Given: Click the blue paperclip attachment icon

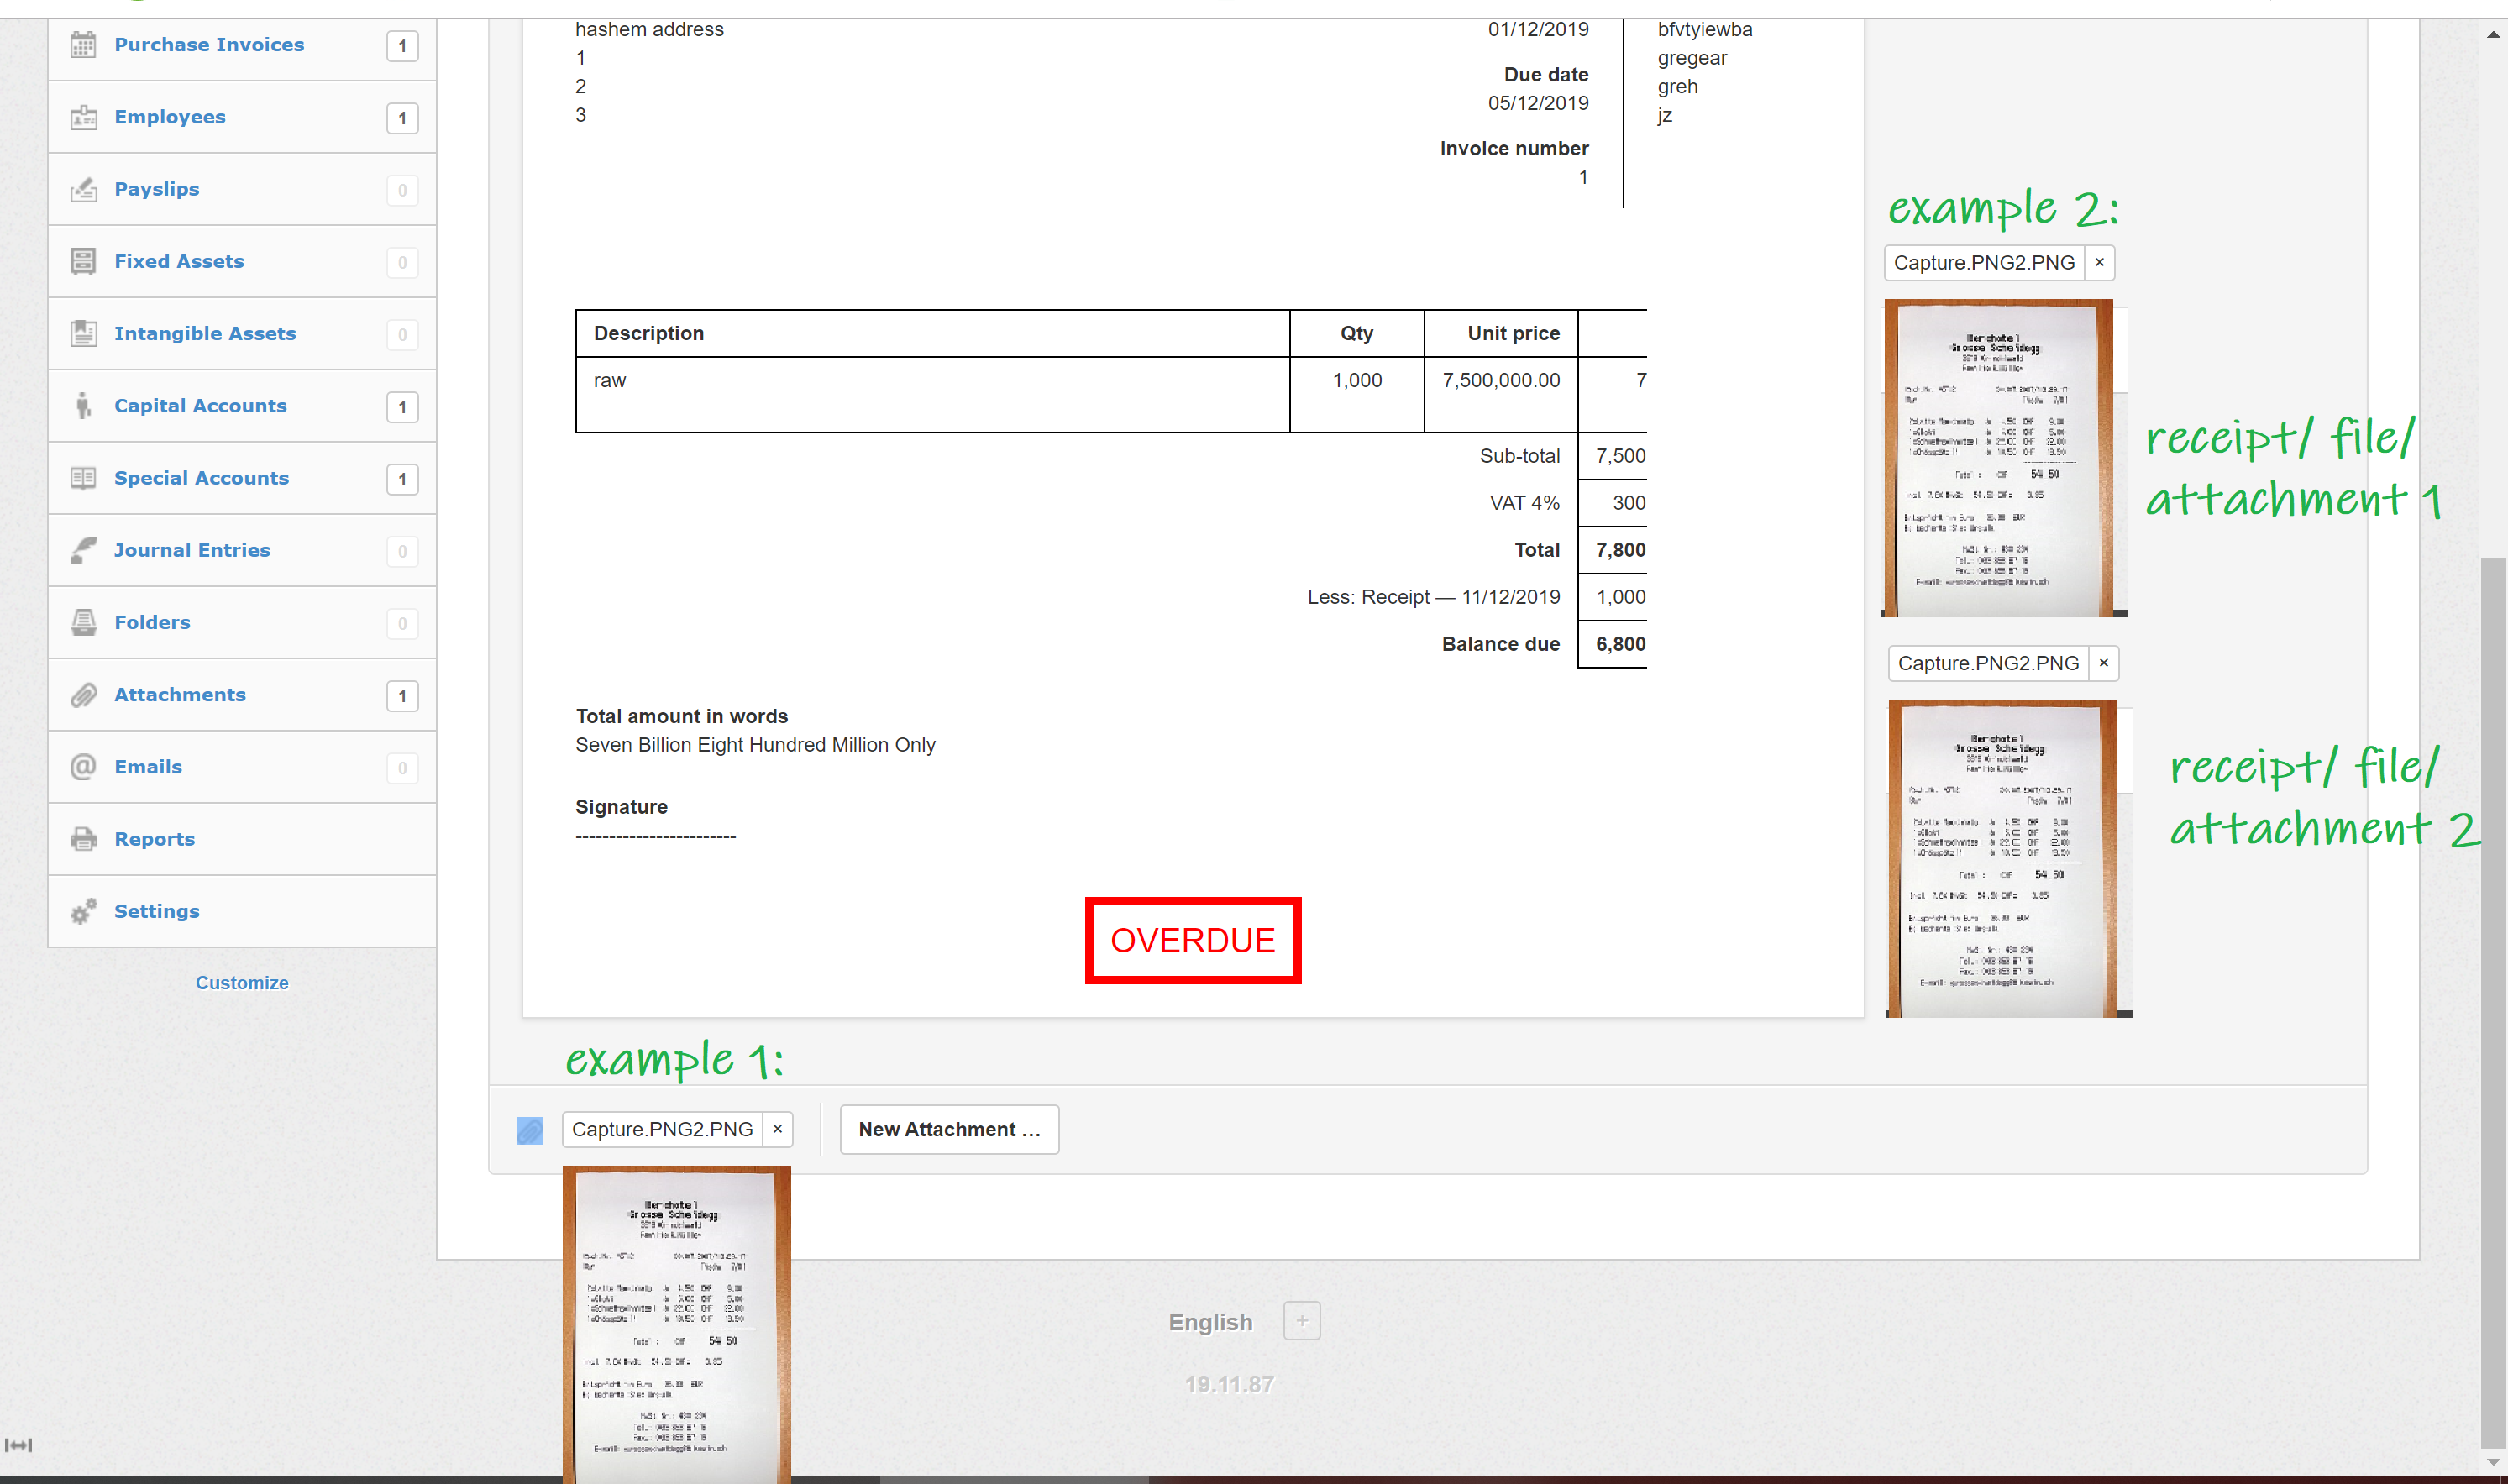Looking at the screenshot, I should [x=529, y=1130].
